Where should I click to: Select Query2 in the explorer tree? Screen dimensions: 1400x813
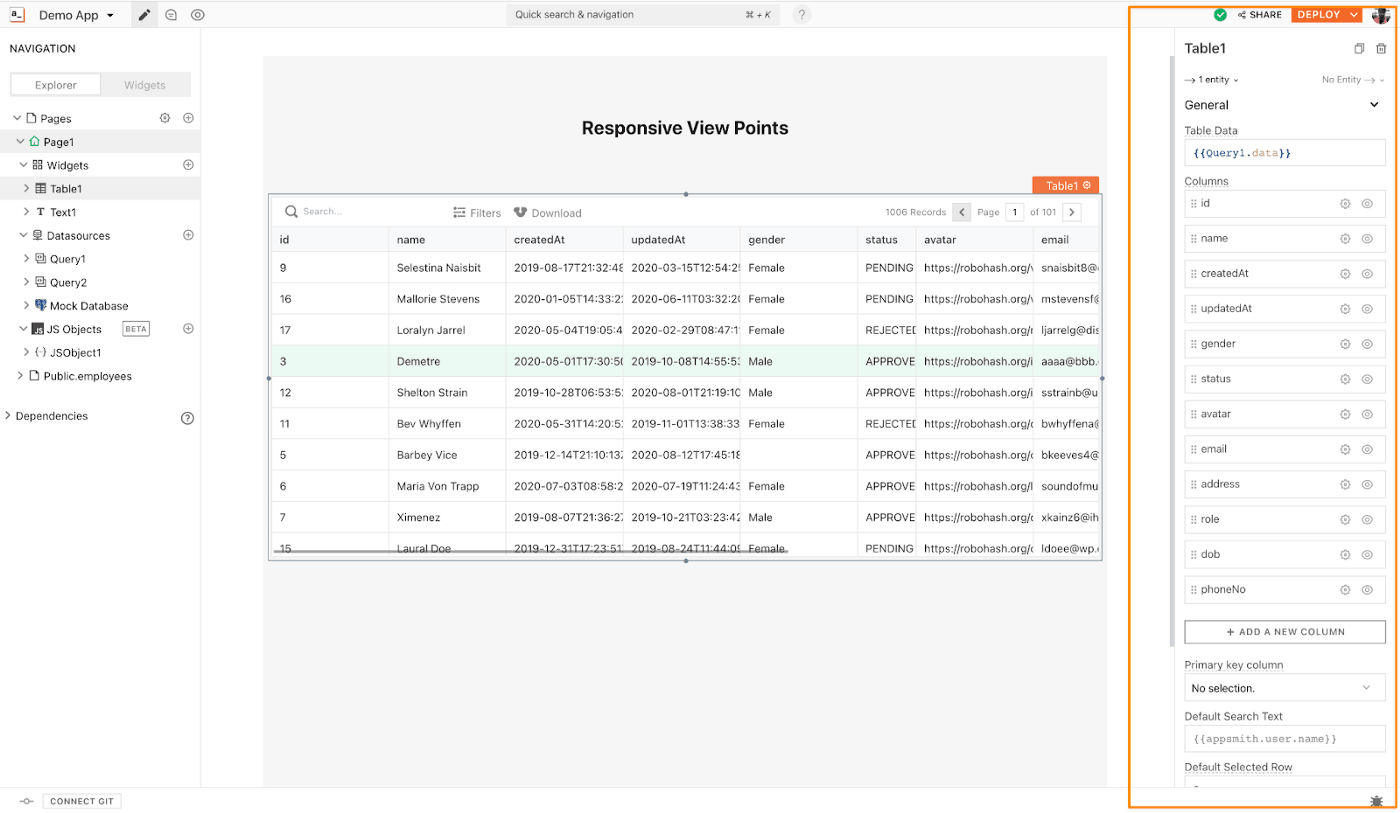click(68, 283)
